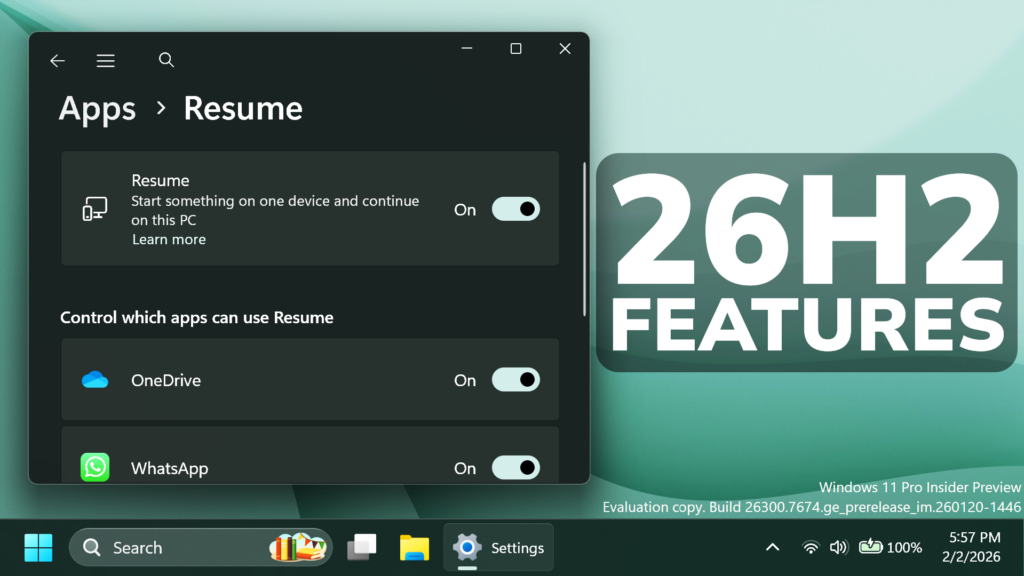Open the Wi-Fi network status icon
The image size is (1024, 576).
[x=810, y=548]
